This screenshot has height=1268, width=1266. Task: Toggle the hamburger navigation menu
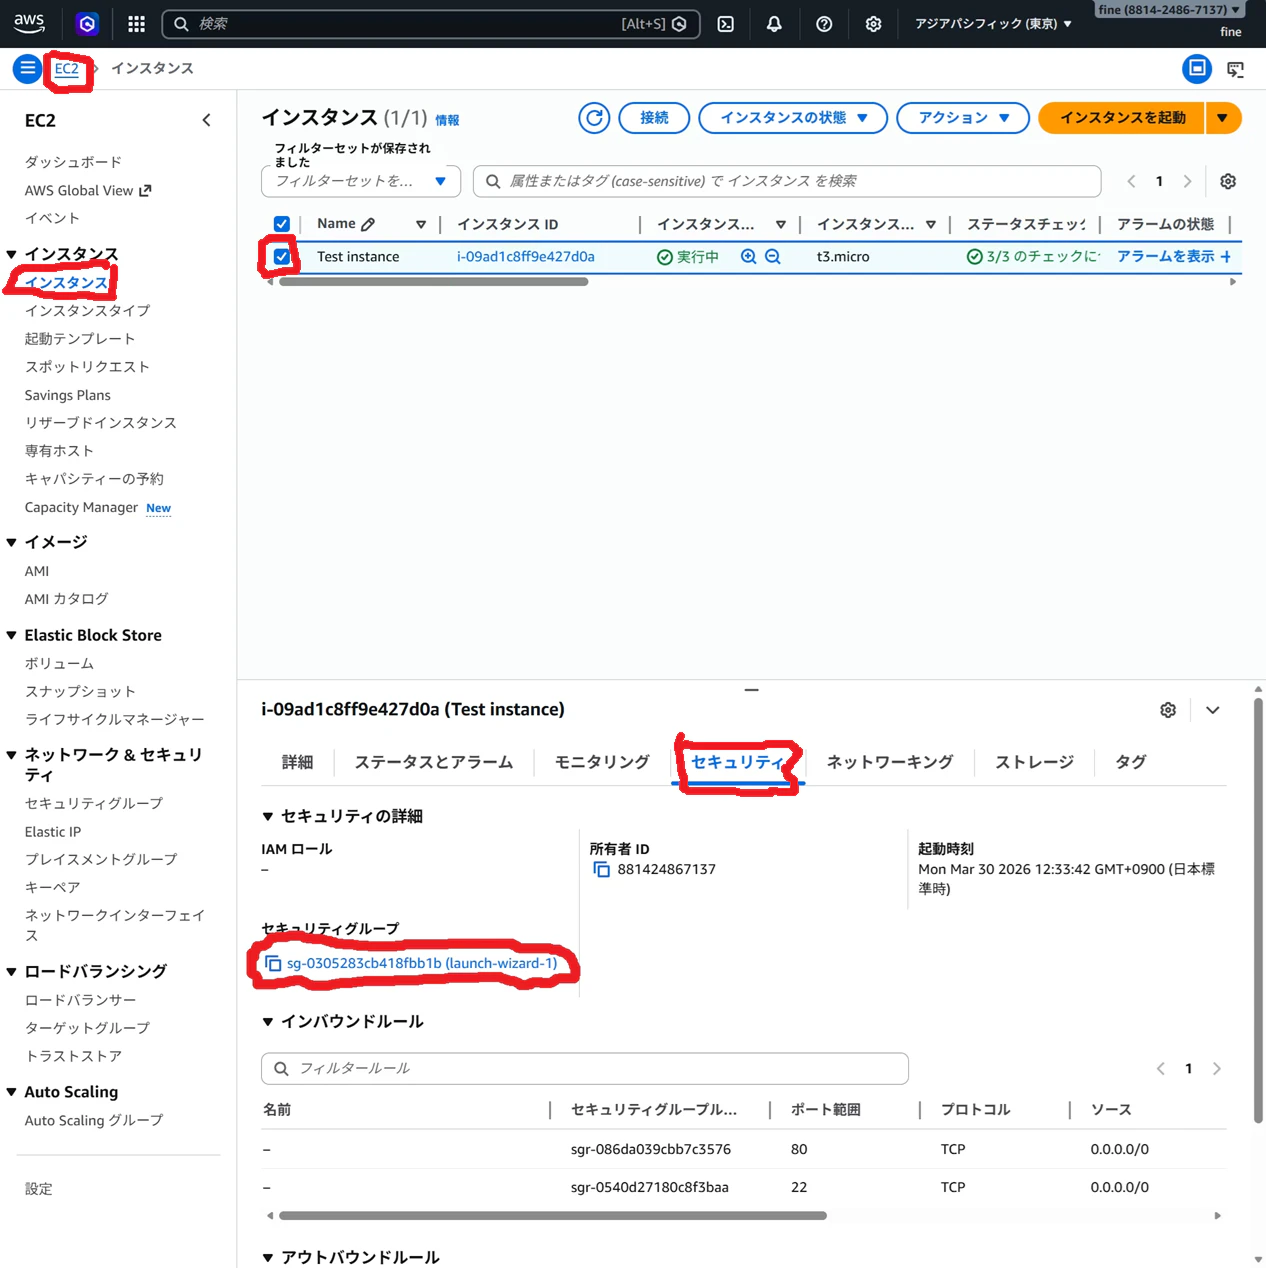point(27,69)
